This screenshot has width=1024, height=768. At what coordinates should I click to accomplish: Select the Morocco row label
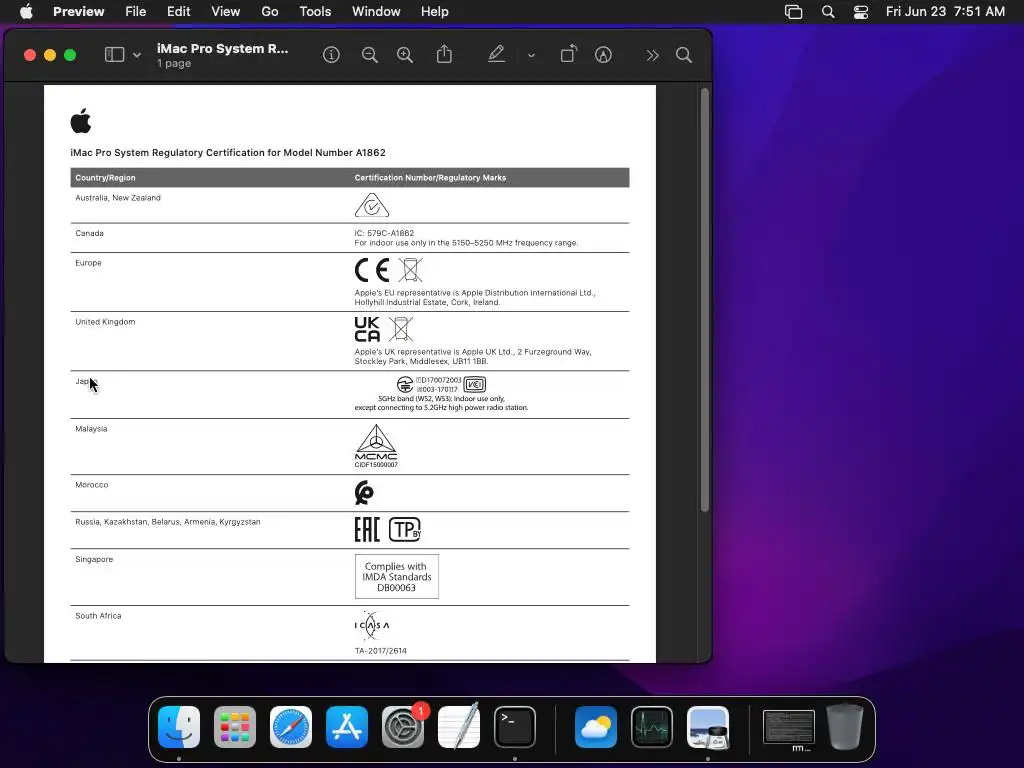[x=91, y=485]
